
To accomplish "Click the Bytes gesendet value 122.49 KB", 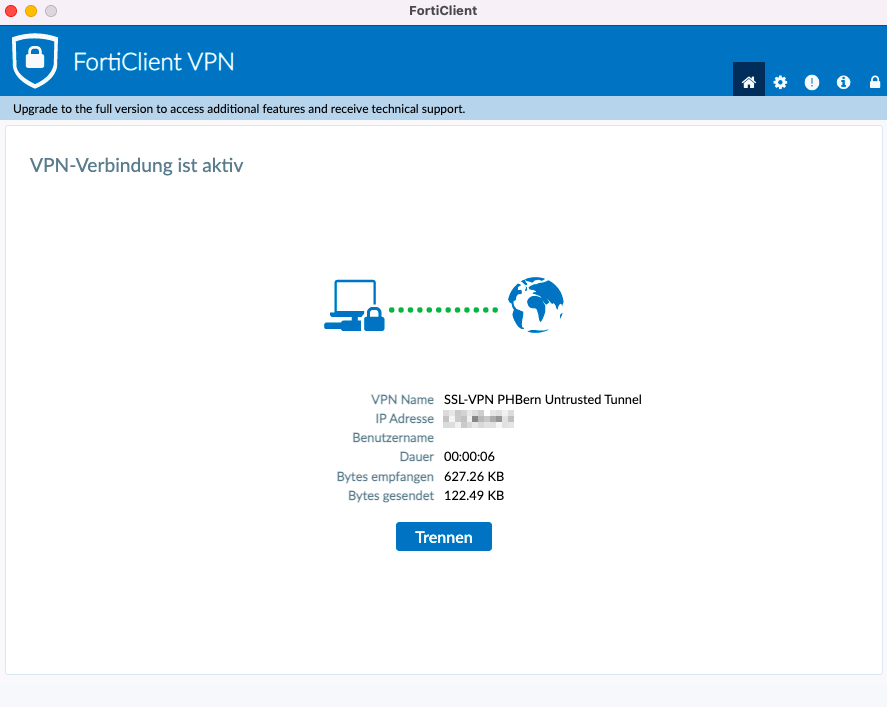I will 474,495.
